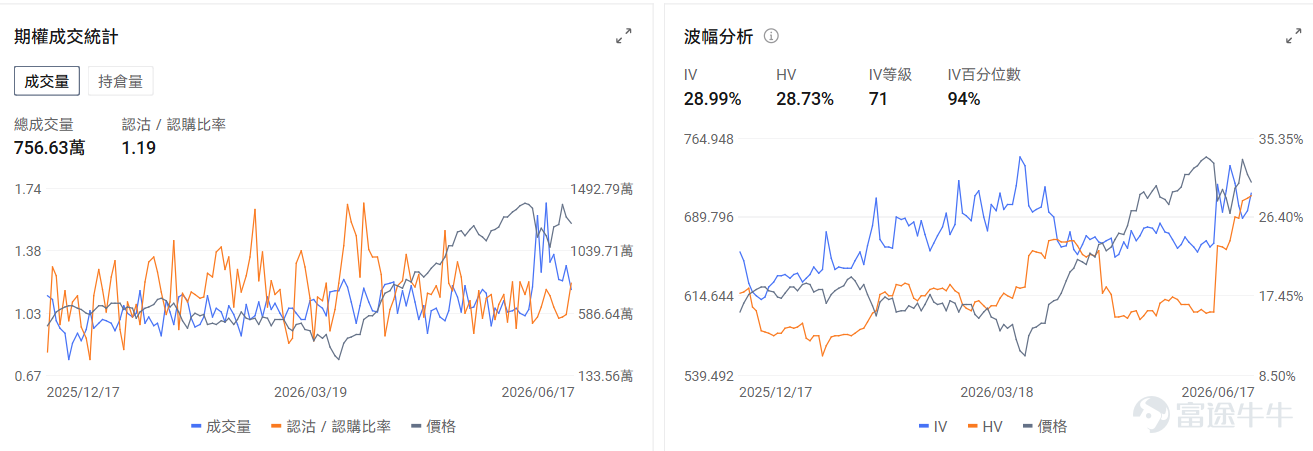Select the 成交量 tab
The height and width of the screenshot is (451, 1313).
47,81
